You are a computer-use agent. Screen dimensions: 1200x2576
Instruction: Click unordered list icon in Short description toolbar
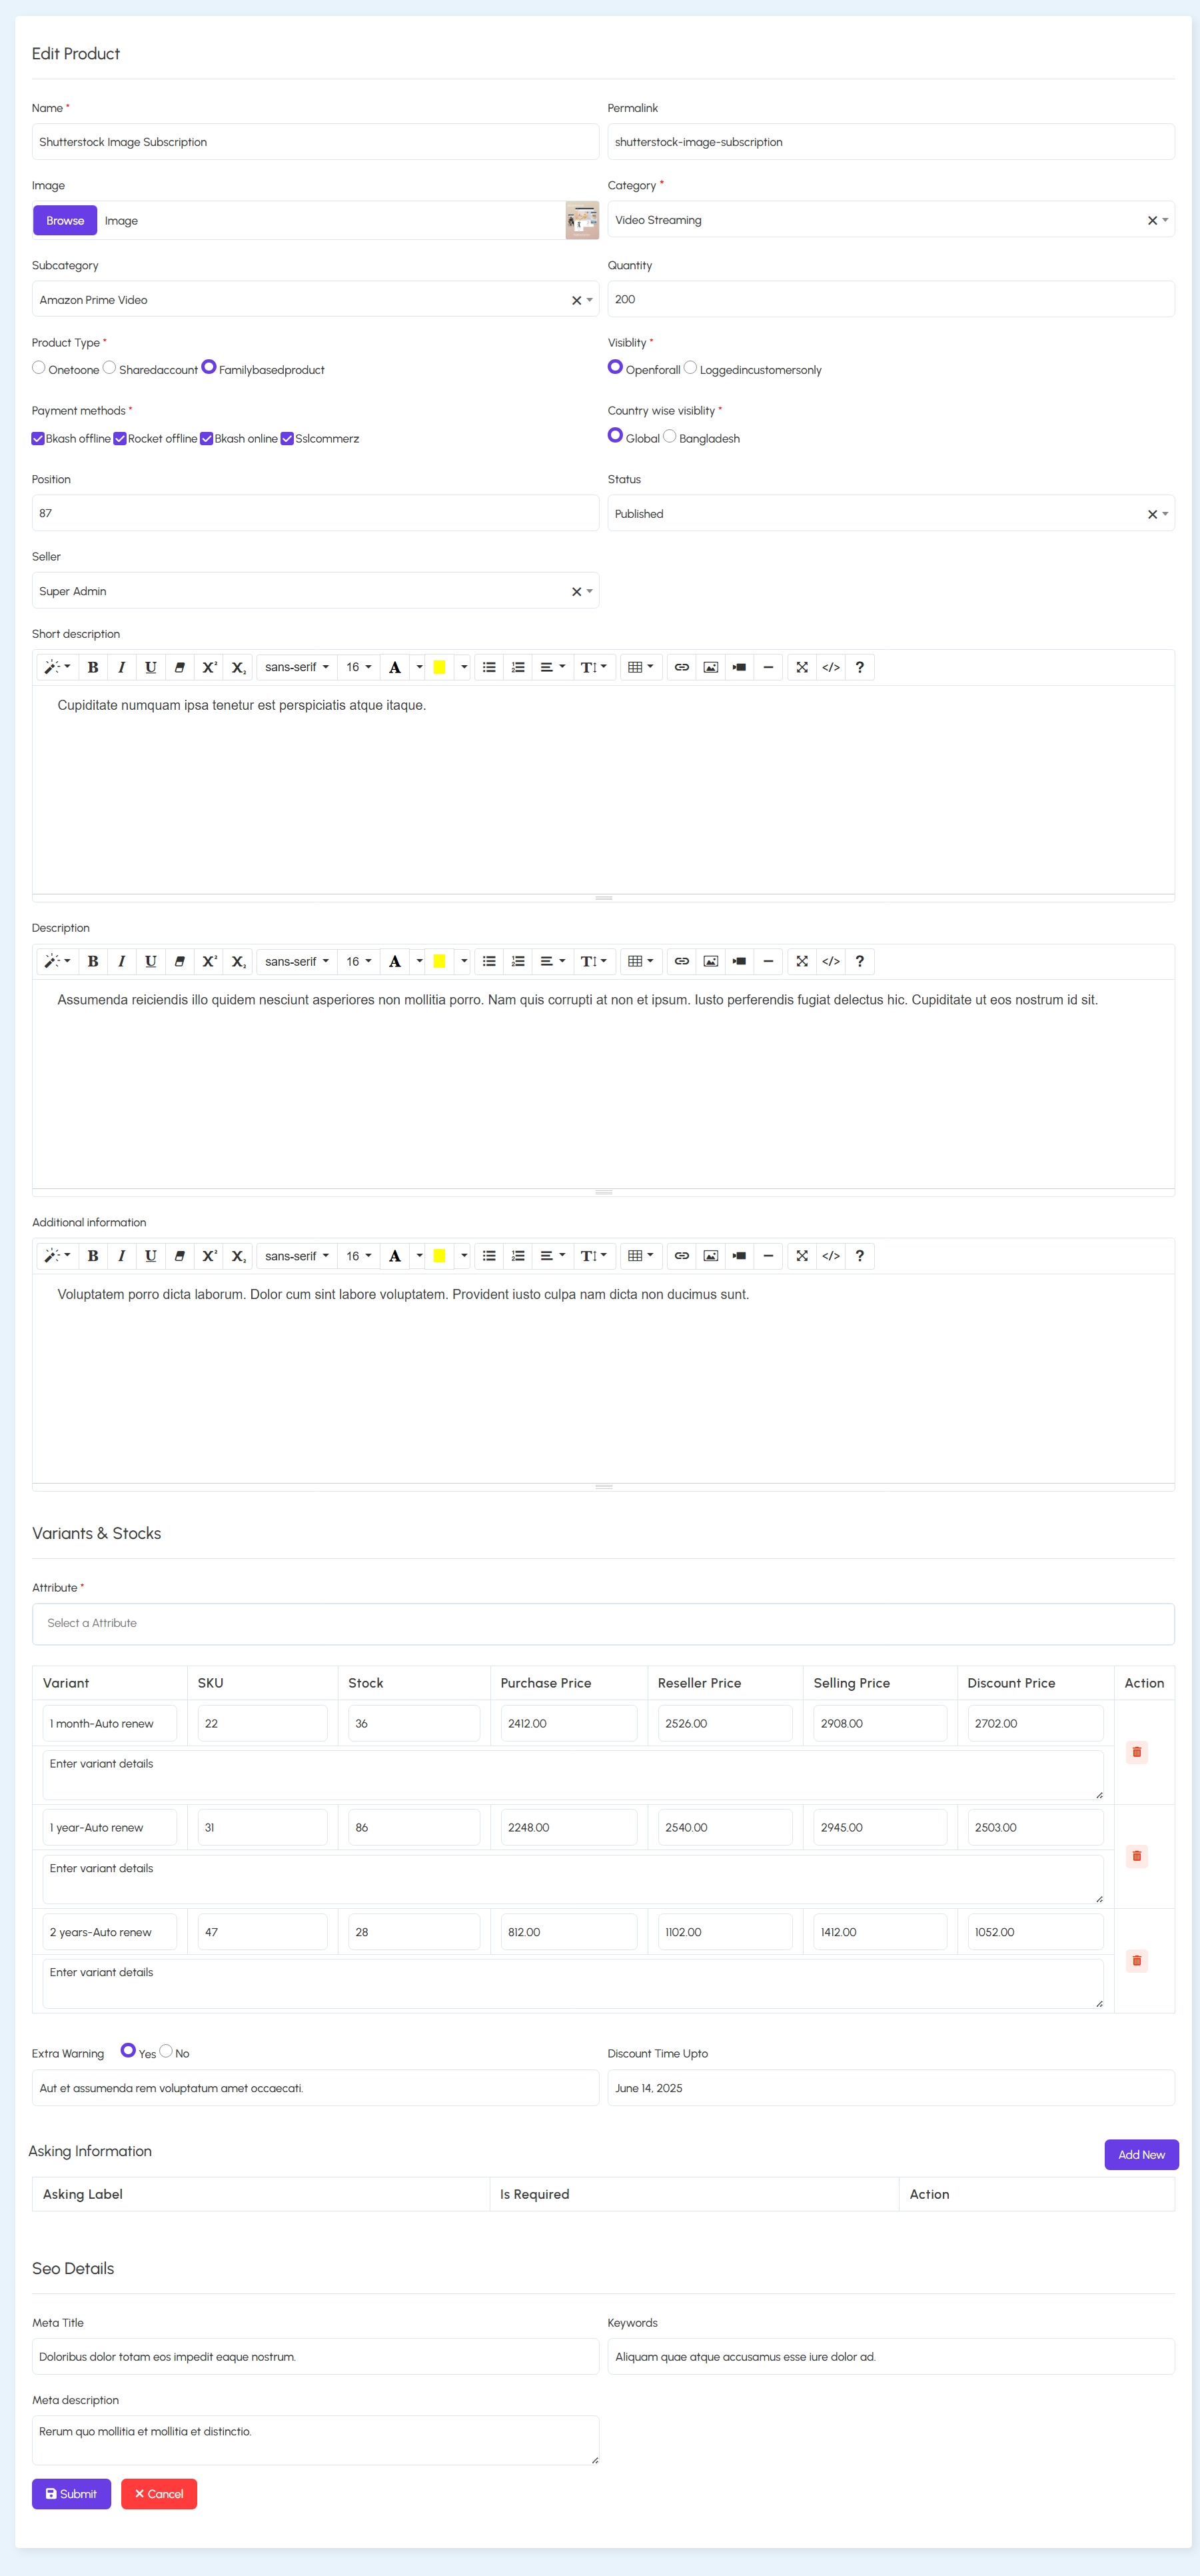(489, 667)
